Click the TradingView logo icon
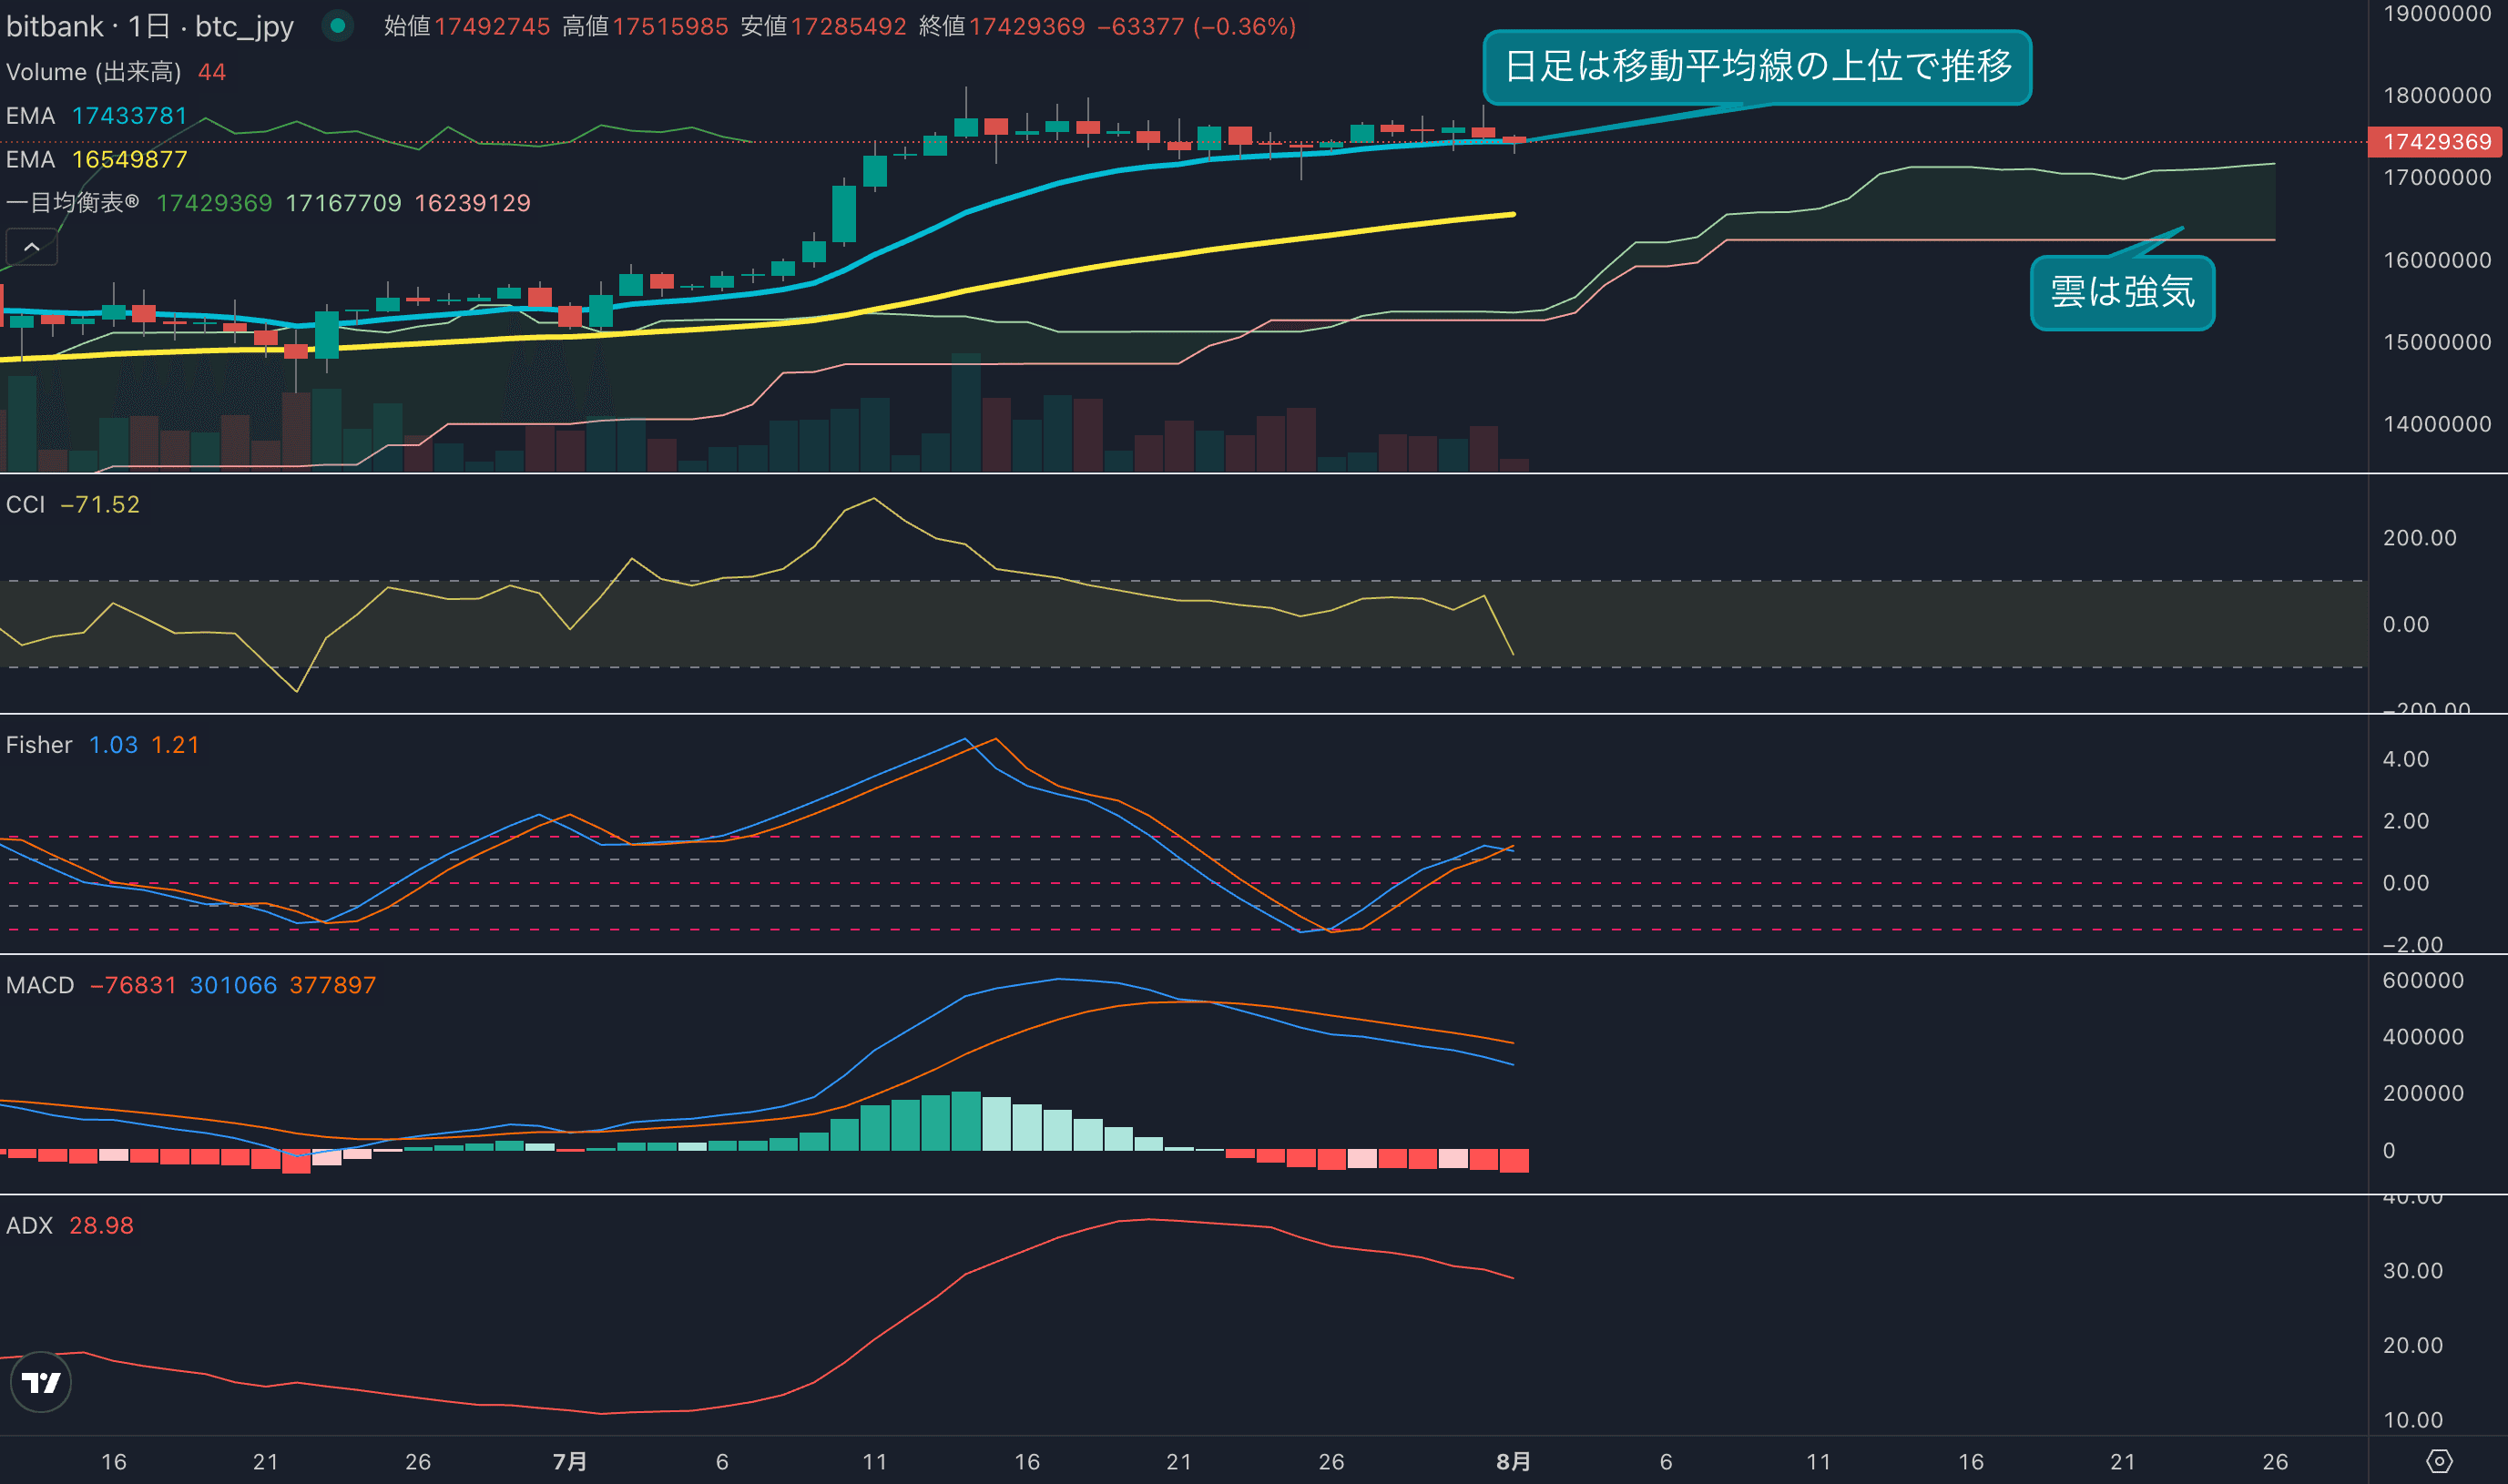2508x1484 pixels. coord(41,1383)
